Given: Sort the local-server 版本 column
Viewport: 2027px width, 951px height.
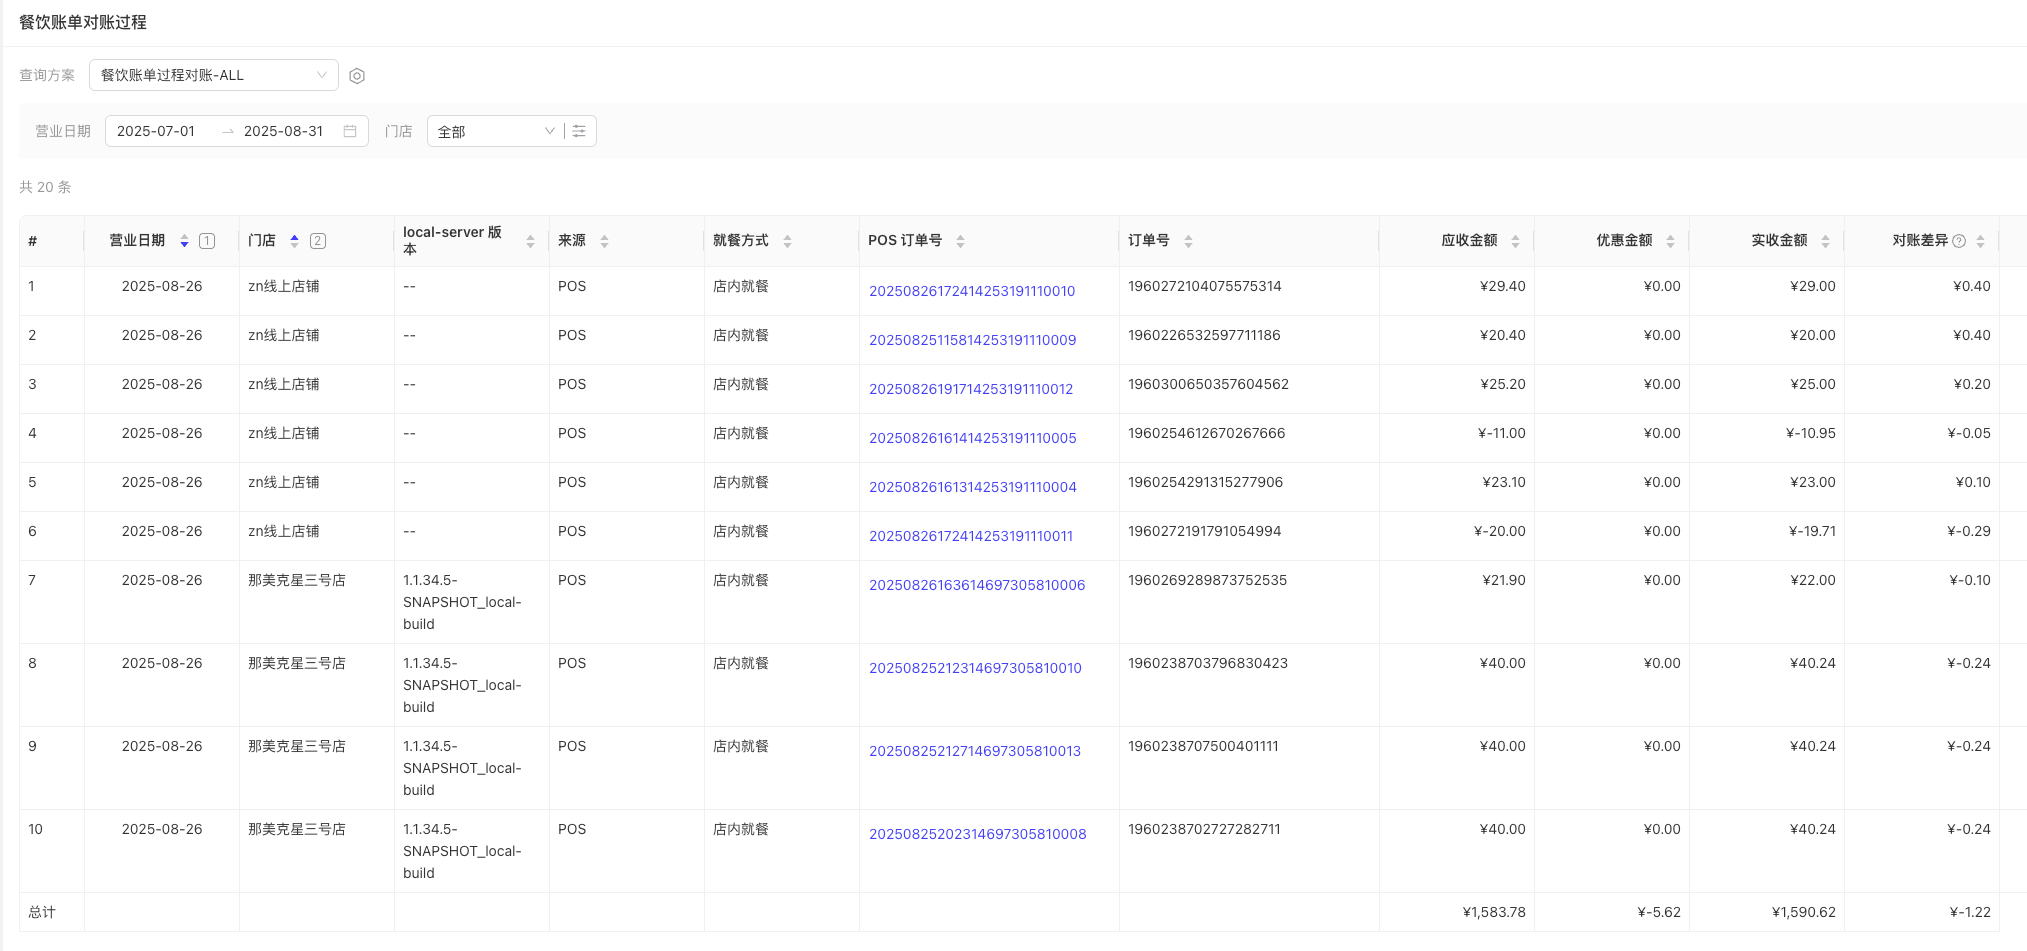Looking at the screenshot, I should point(530,241).
